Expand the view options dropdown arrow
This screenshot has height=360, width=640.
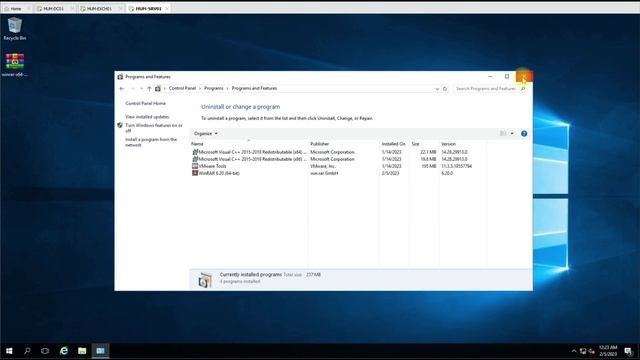[x=512, y=133]
